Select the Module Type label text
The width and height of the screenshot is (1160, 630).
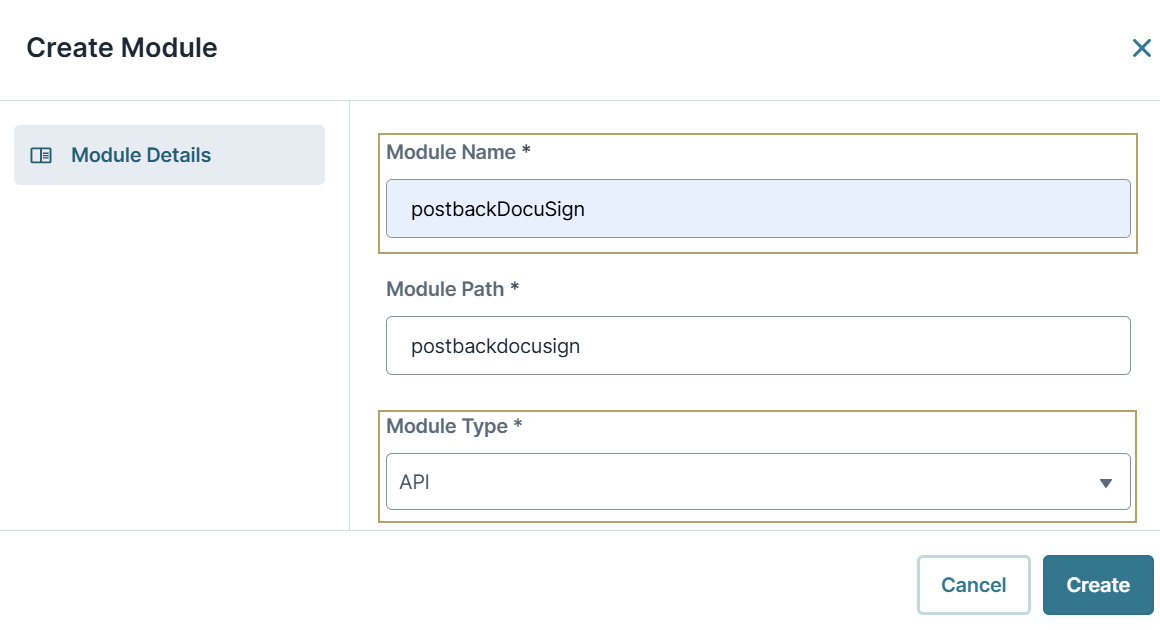(454, 426)
